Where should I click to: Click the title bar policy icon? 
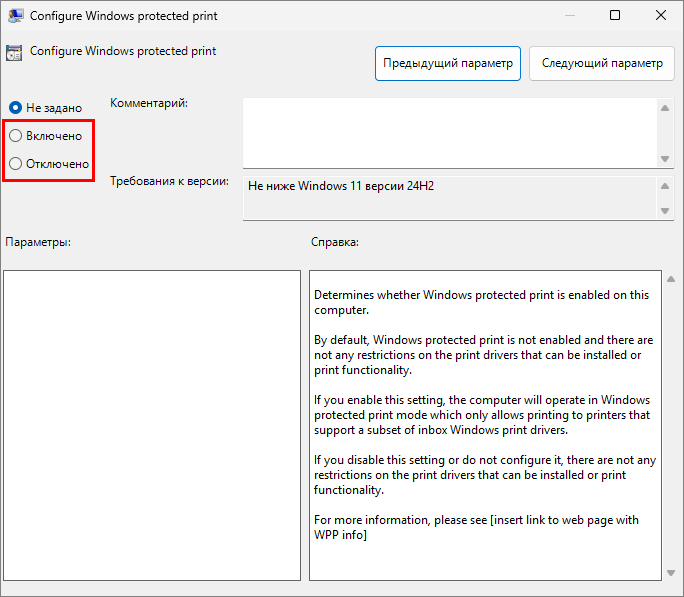pyautogui.click(x=16, y=16)
